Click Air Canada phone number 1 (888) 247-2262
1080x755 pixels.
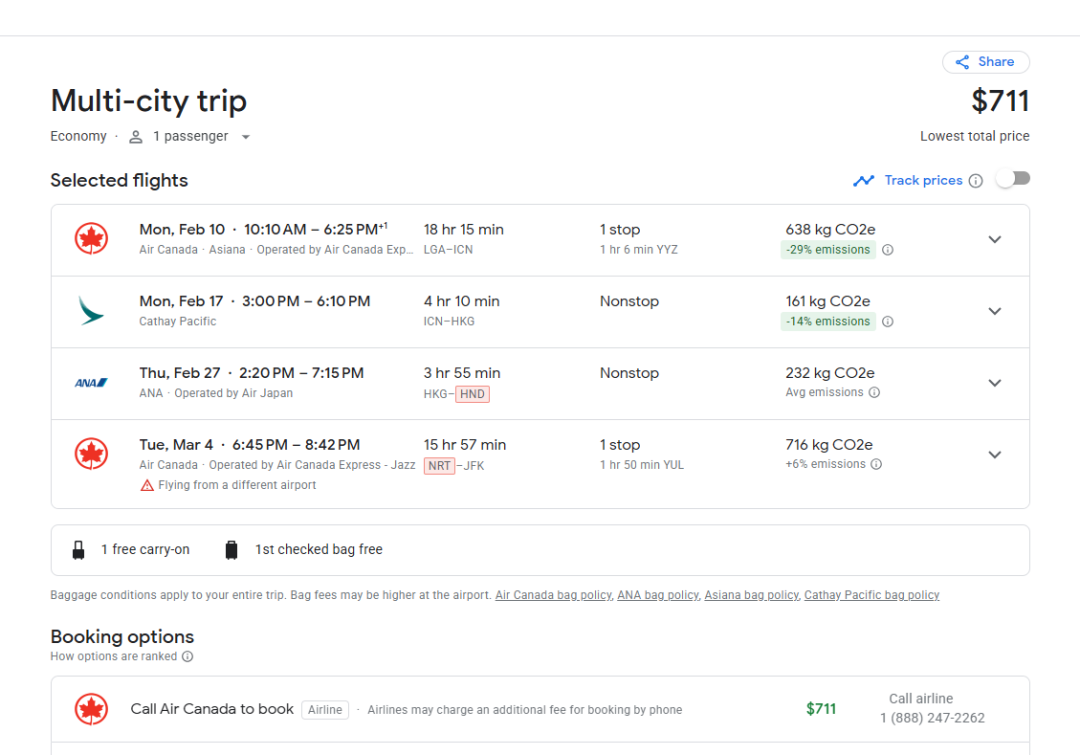pos(933,718)
